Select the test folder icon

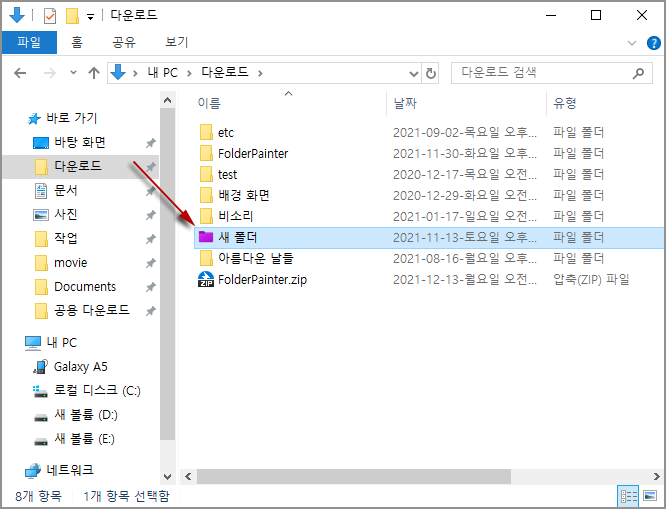pos(206,174)
